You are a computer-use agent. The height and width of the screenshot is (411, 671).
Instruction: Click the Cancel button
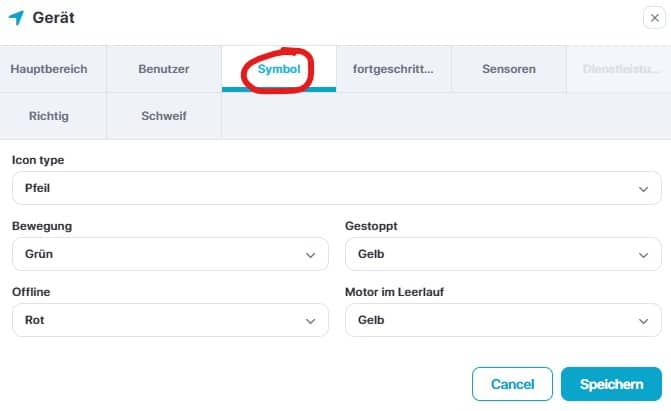coord(512,384)
